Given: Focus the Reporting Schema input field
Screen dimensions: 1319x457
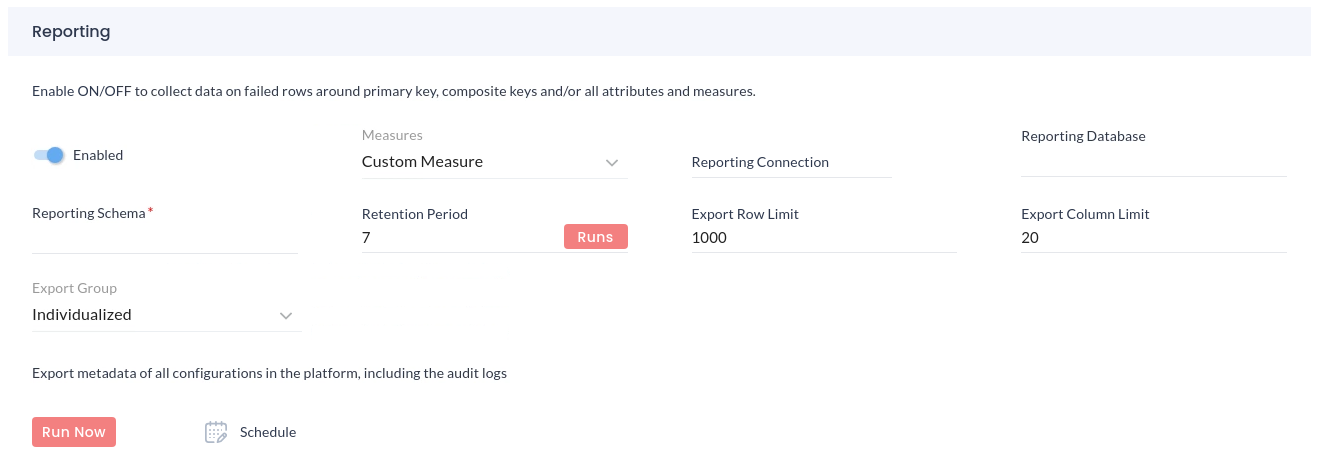Looking at the screenshot, I should click(164, 239).
